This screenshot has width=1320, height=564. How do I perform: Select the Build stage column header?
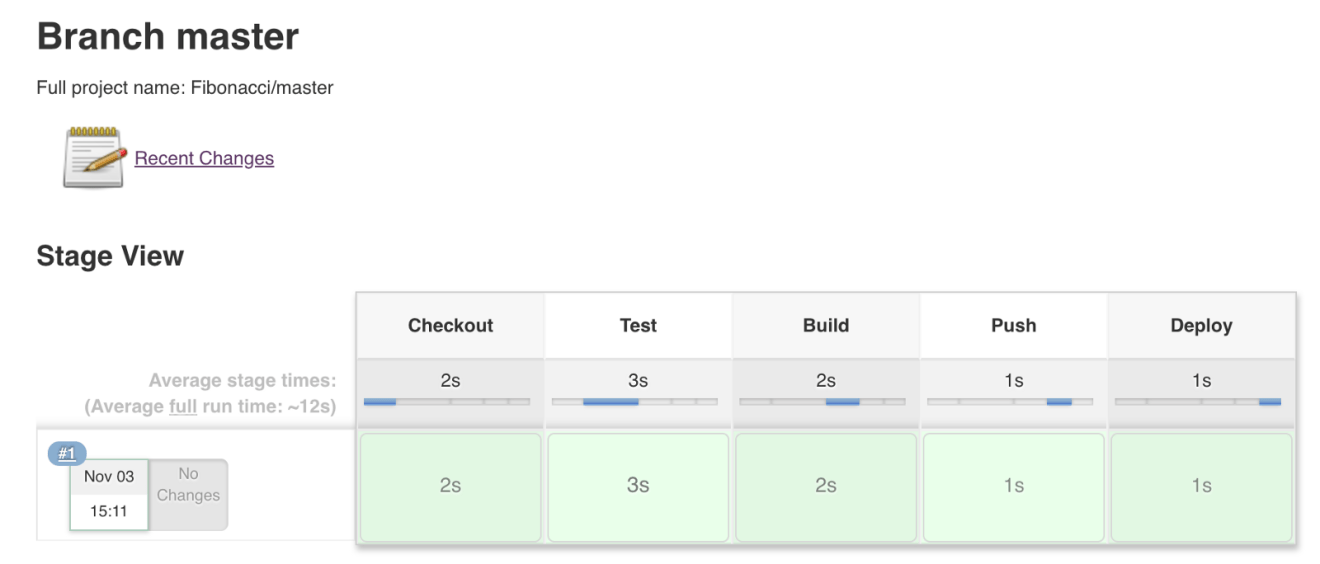pyautogui.click(x=826, y=325)
